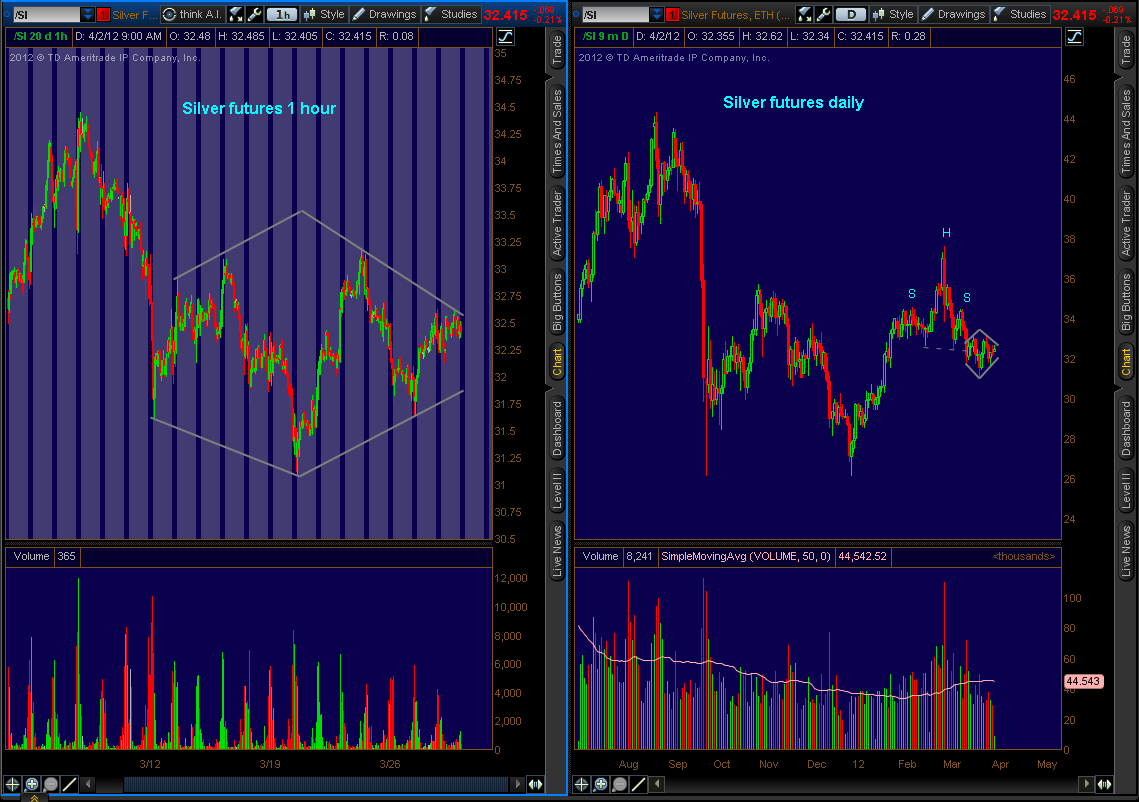Select the trendline drawing tool in right chart

point(638,784)
